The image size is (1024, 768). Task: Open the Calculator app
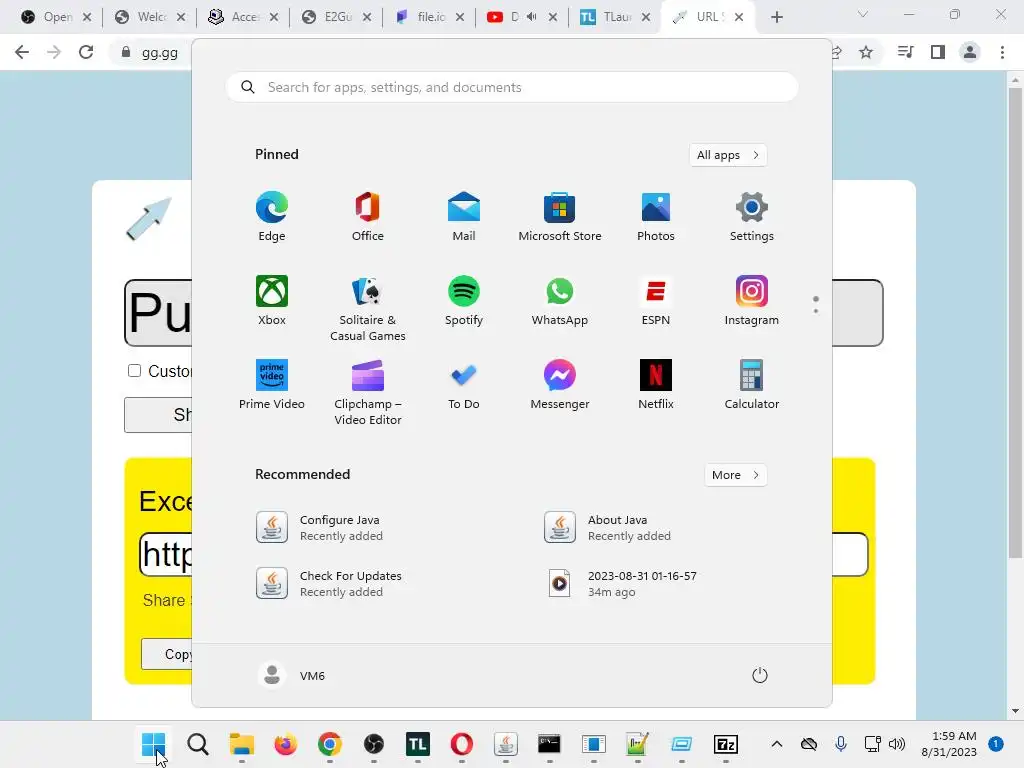click(752, 385)
